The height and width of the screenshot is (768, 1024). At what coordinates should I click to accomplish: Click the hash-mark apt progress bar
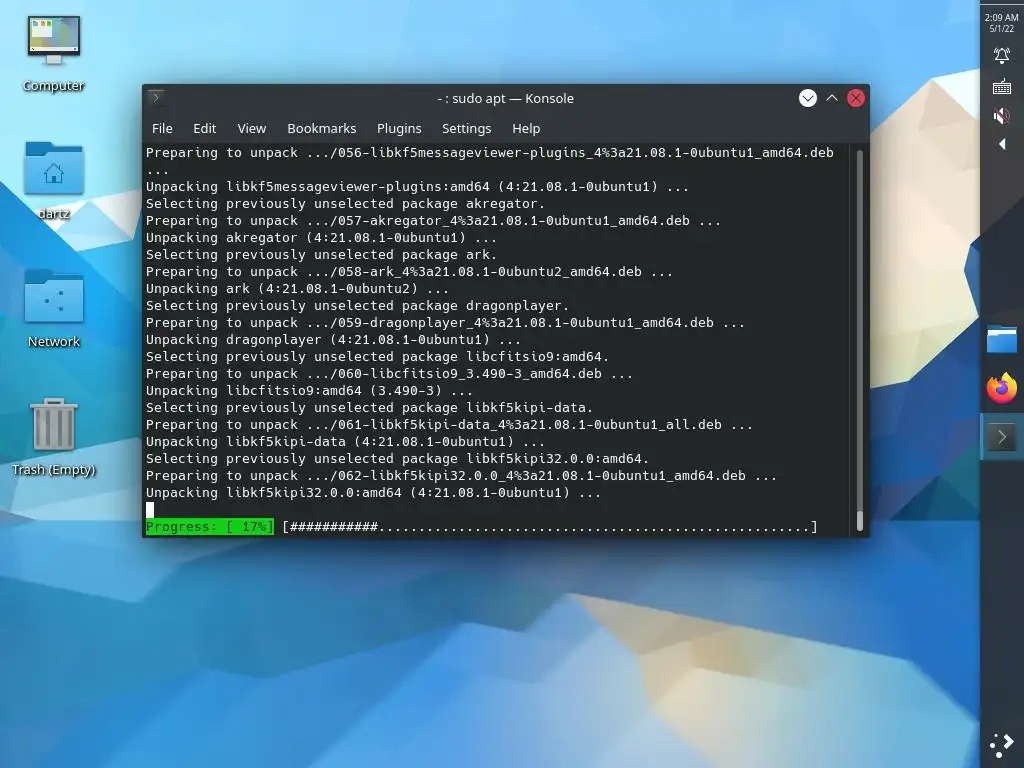click(x=550, y=526)
